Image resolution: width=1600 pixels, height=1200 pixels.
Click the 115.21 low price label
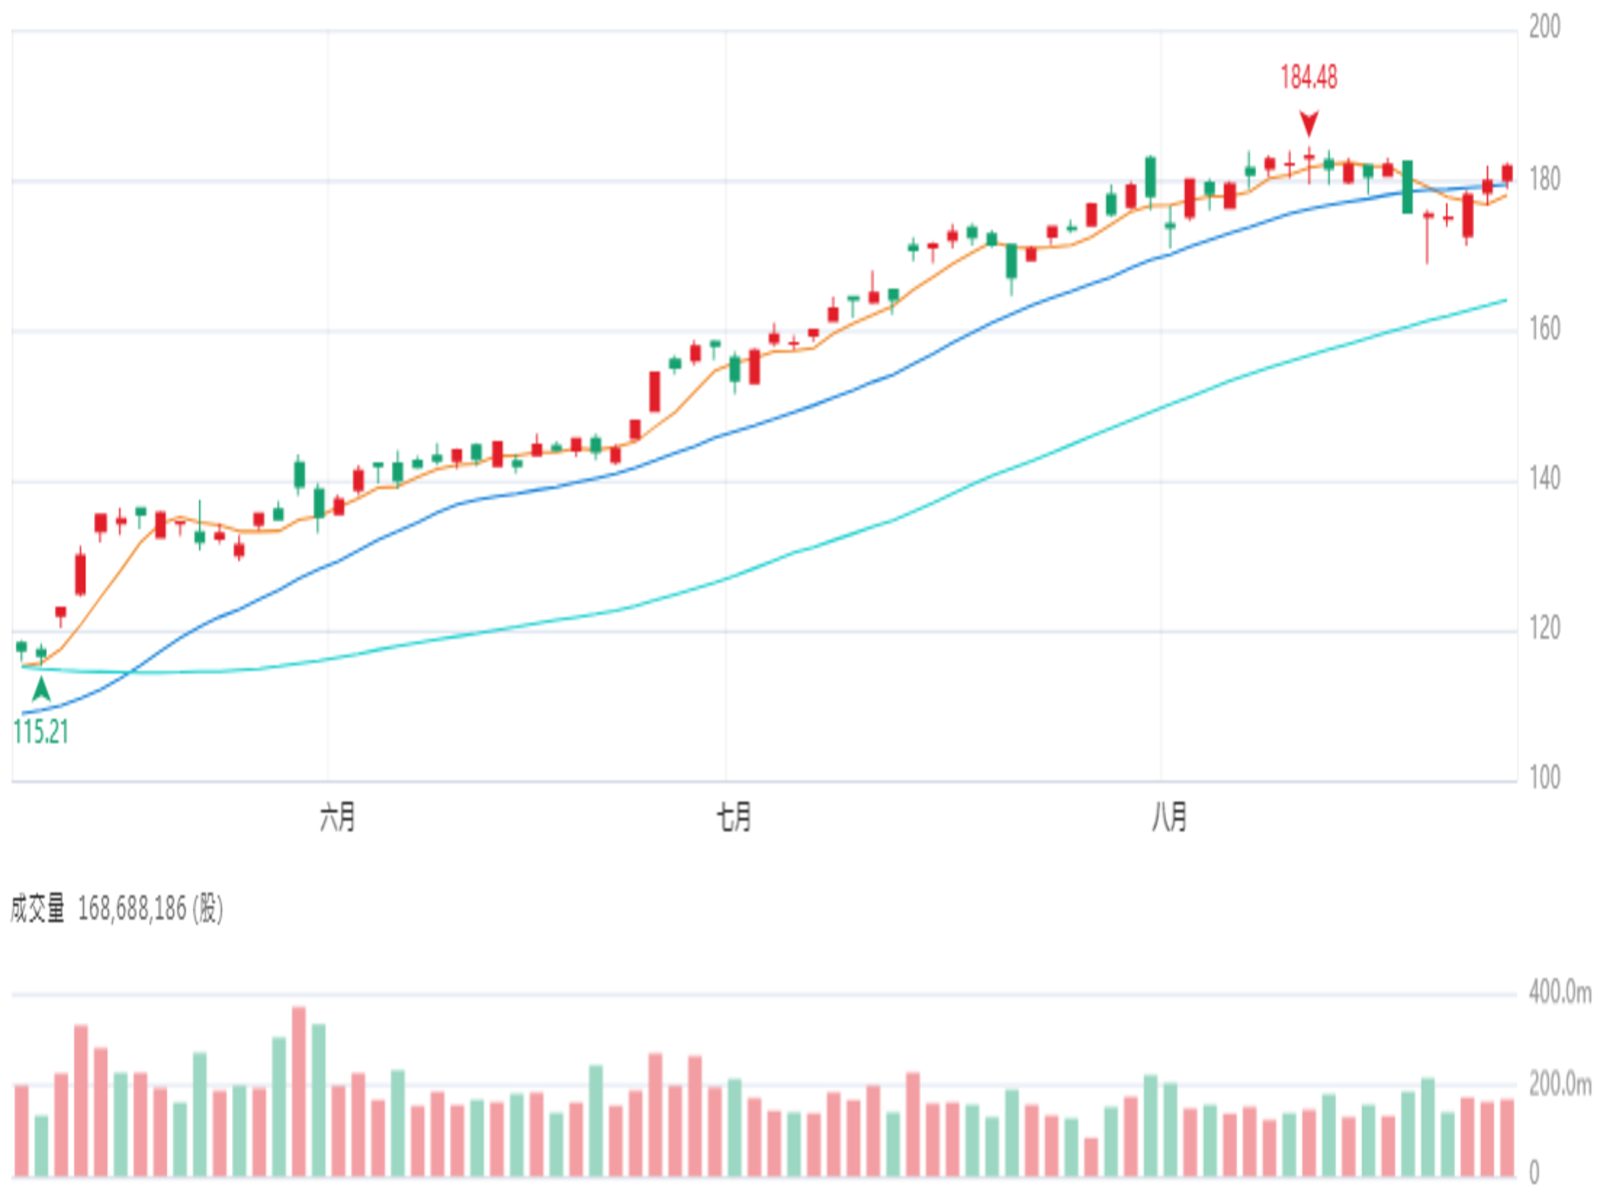tap(41, 732)
